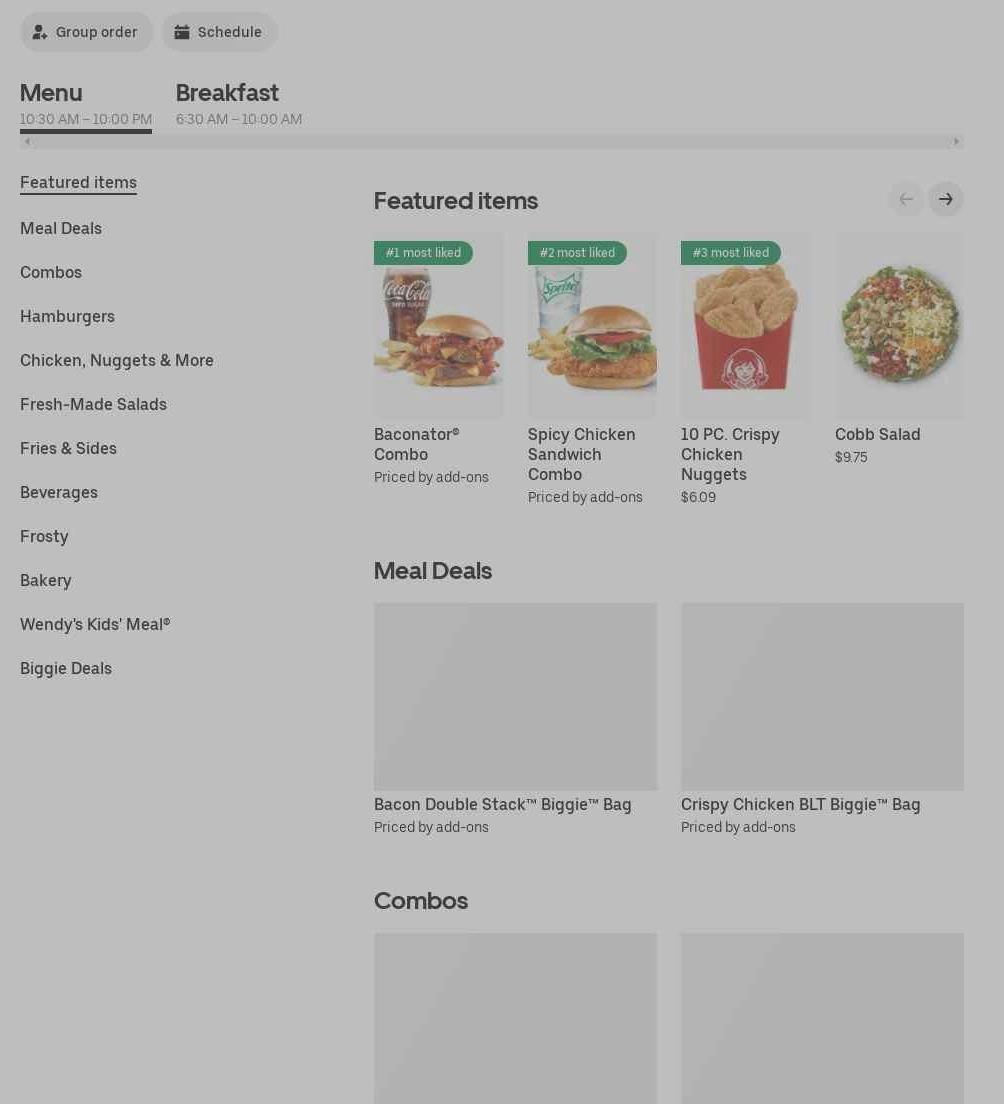Click the Schedule calendar icon

pos(182,32)
